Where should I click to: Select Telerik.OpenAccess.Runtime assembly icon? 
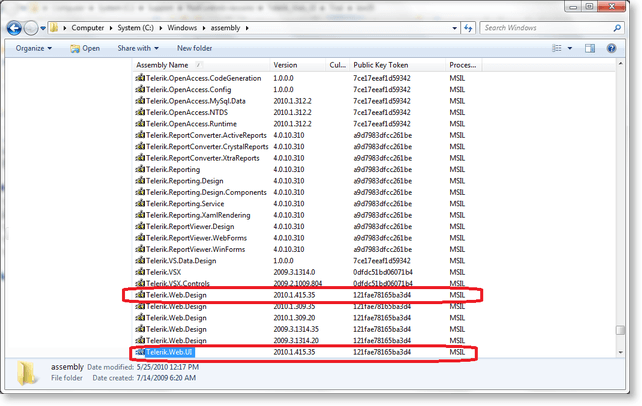coord(140,124)
